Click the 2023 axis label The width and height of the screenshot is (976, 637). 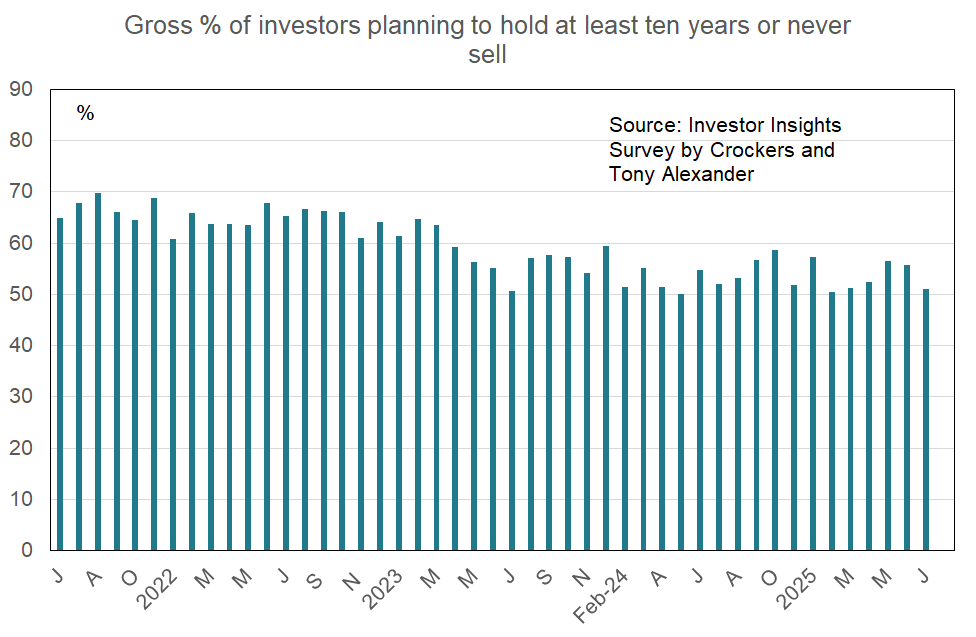(382, 588)
